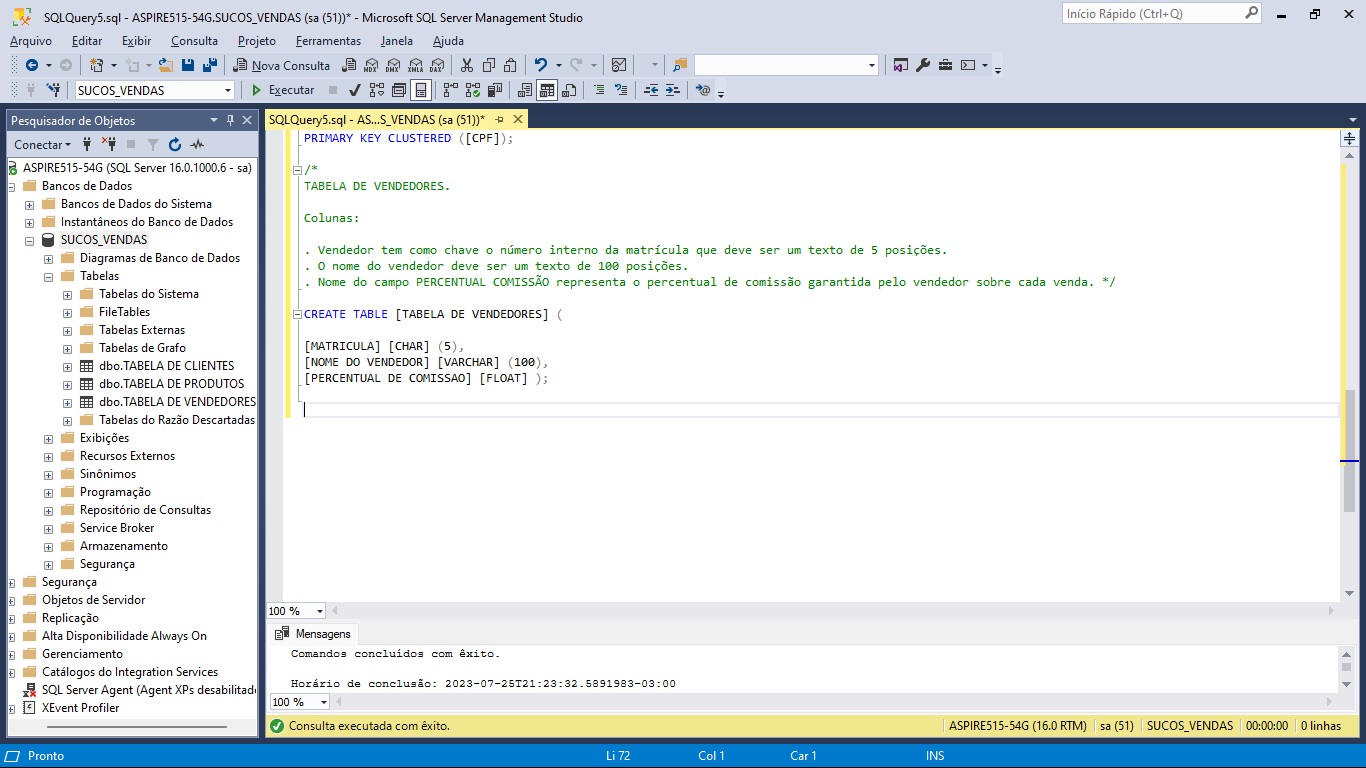1366x768 pixels.
Task: Click the Nova Consulta button
Action: pos(281,65)
